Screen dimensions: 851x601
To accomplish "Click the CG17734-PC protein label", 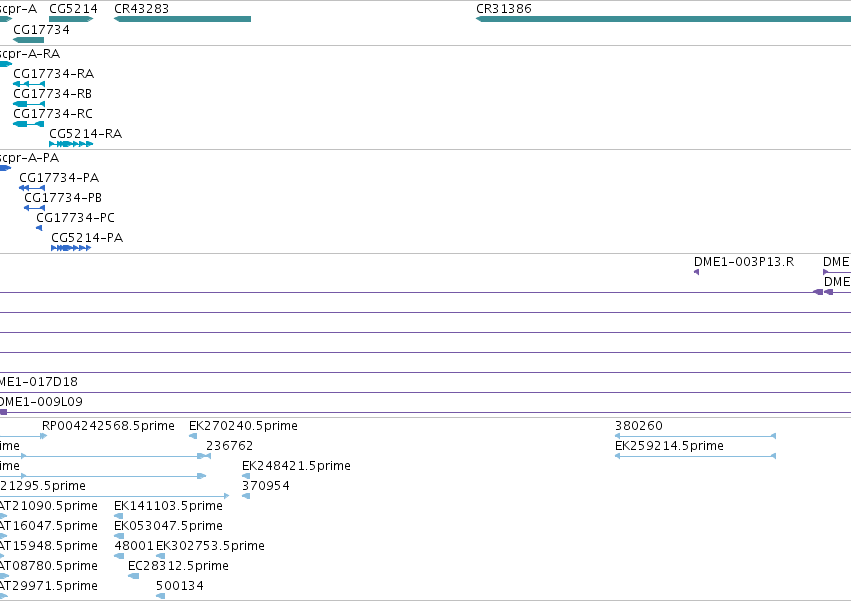I will [x=75, y=218].
